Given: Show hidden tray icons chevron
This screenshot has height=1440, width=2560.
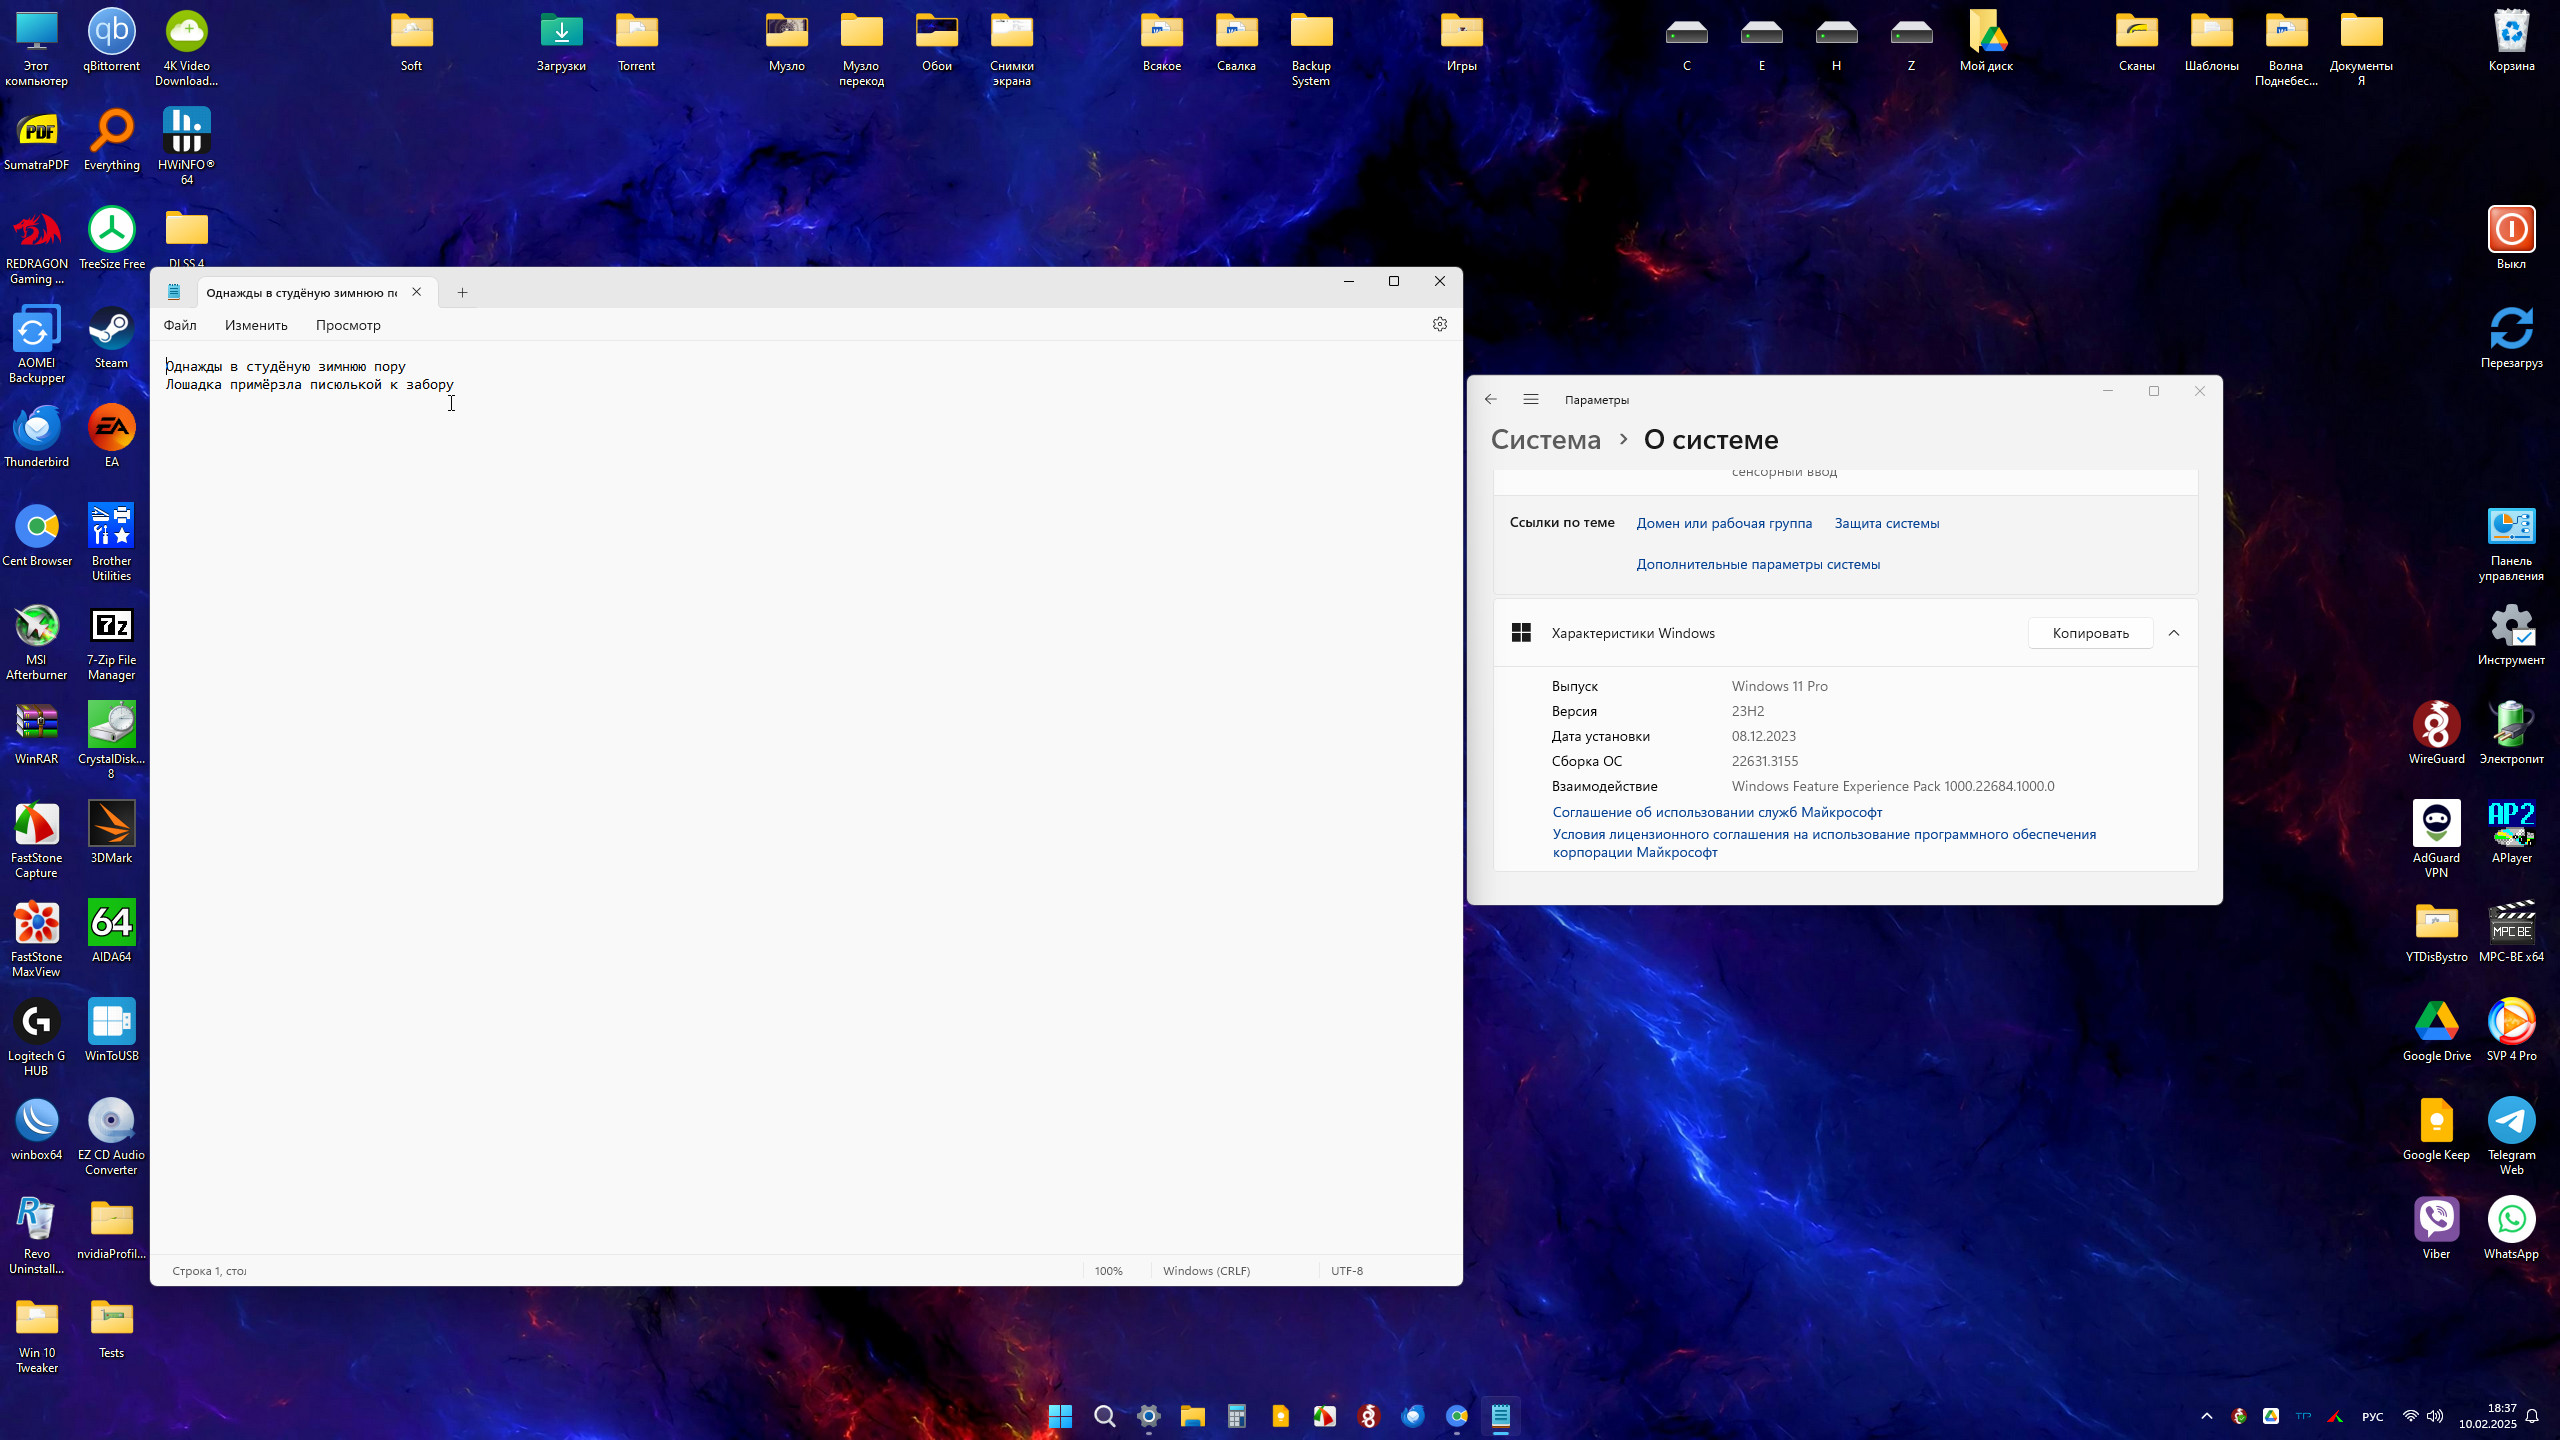Looking at the screenshot, I should (x=2207, y=1416).
